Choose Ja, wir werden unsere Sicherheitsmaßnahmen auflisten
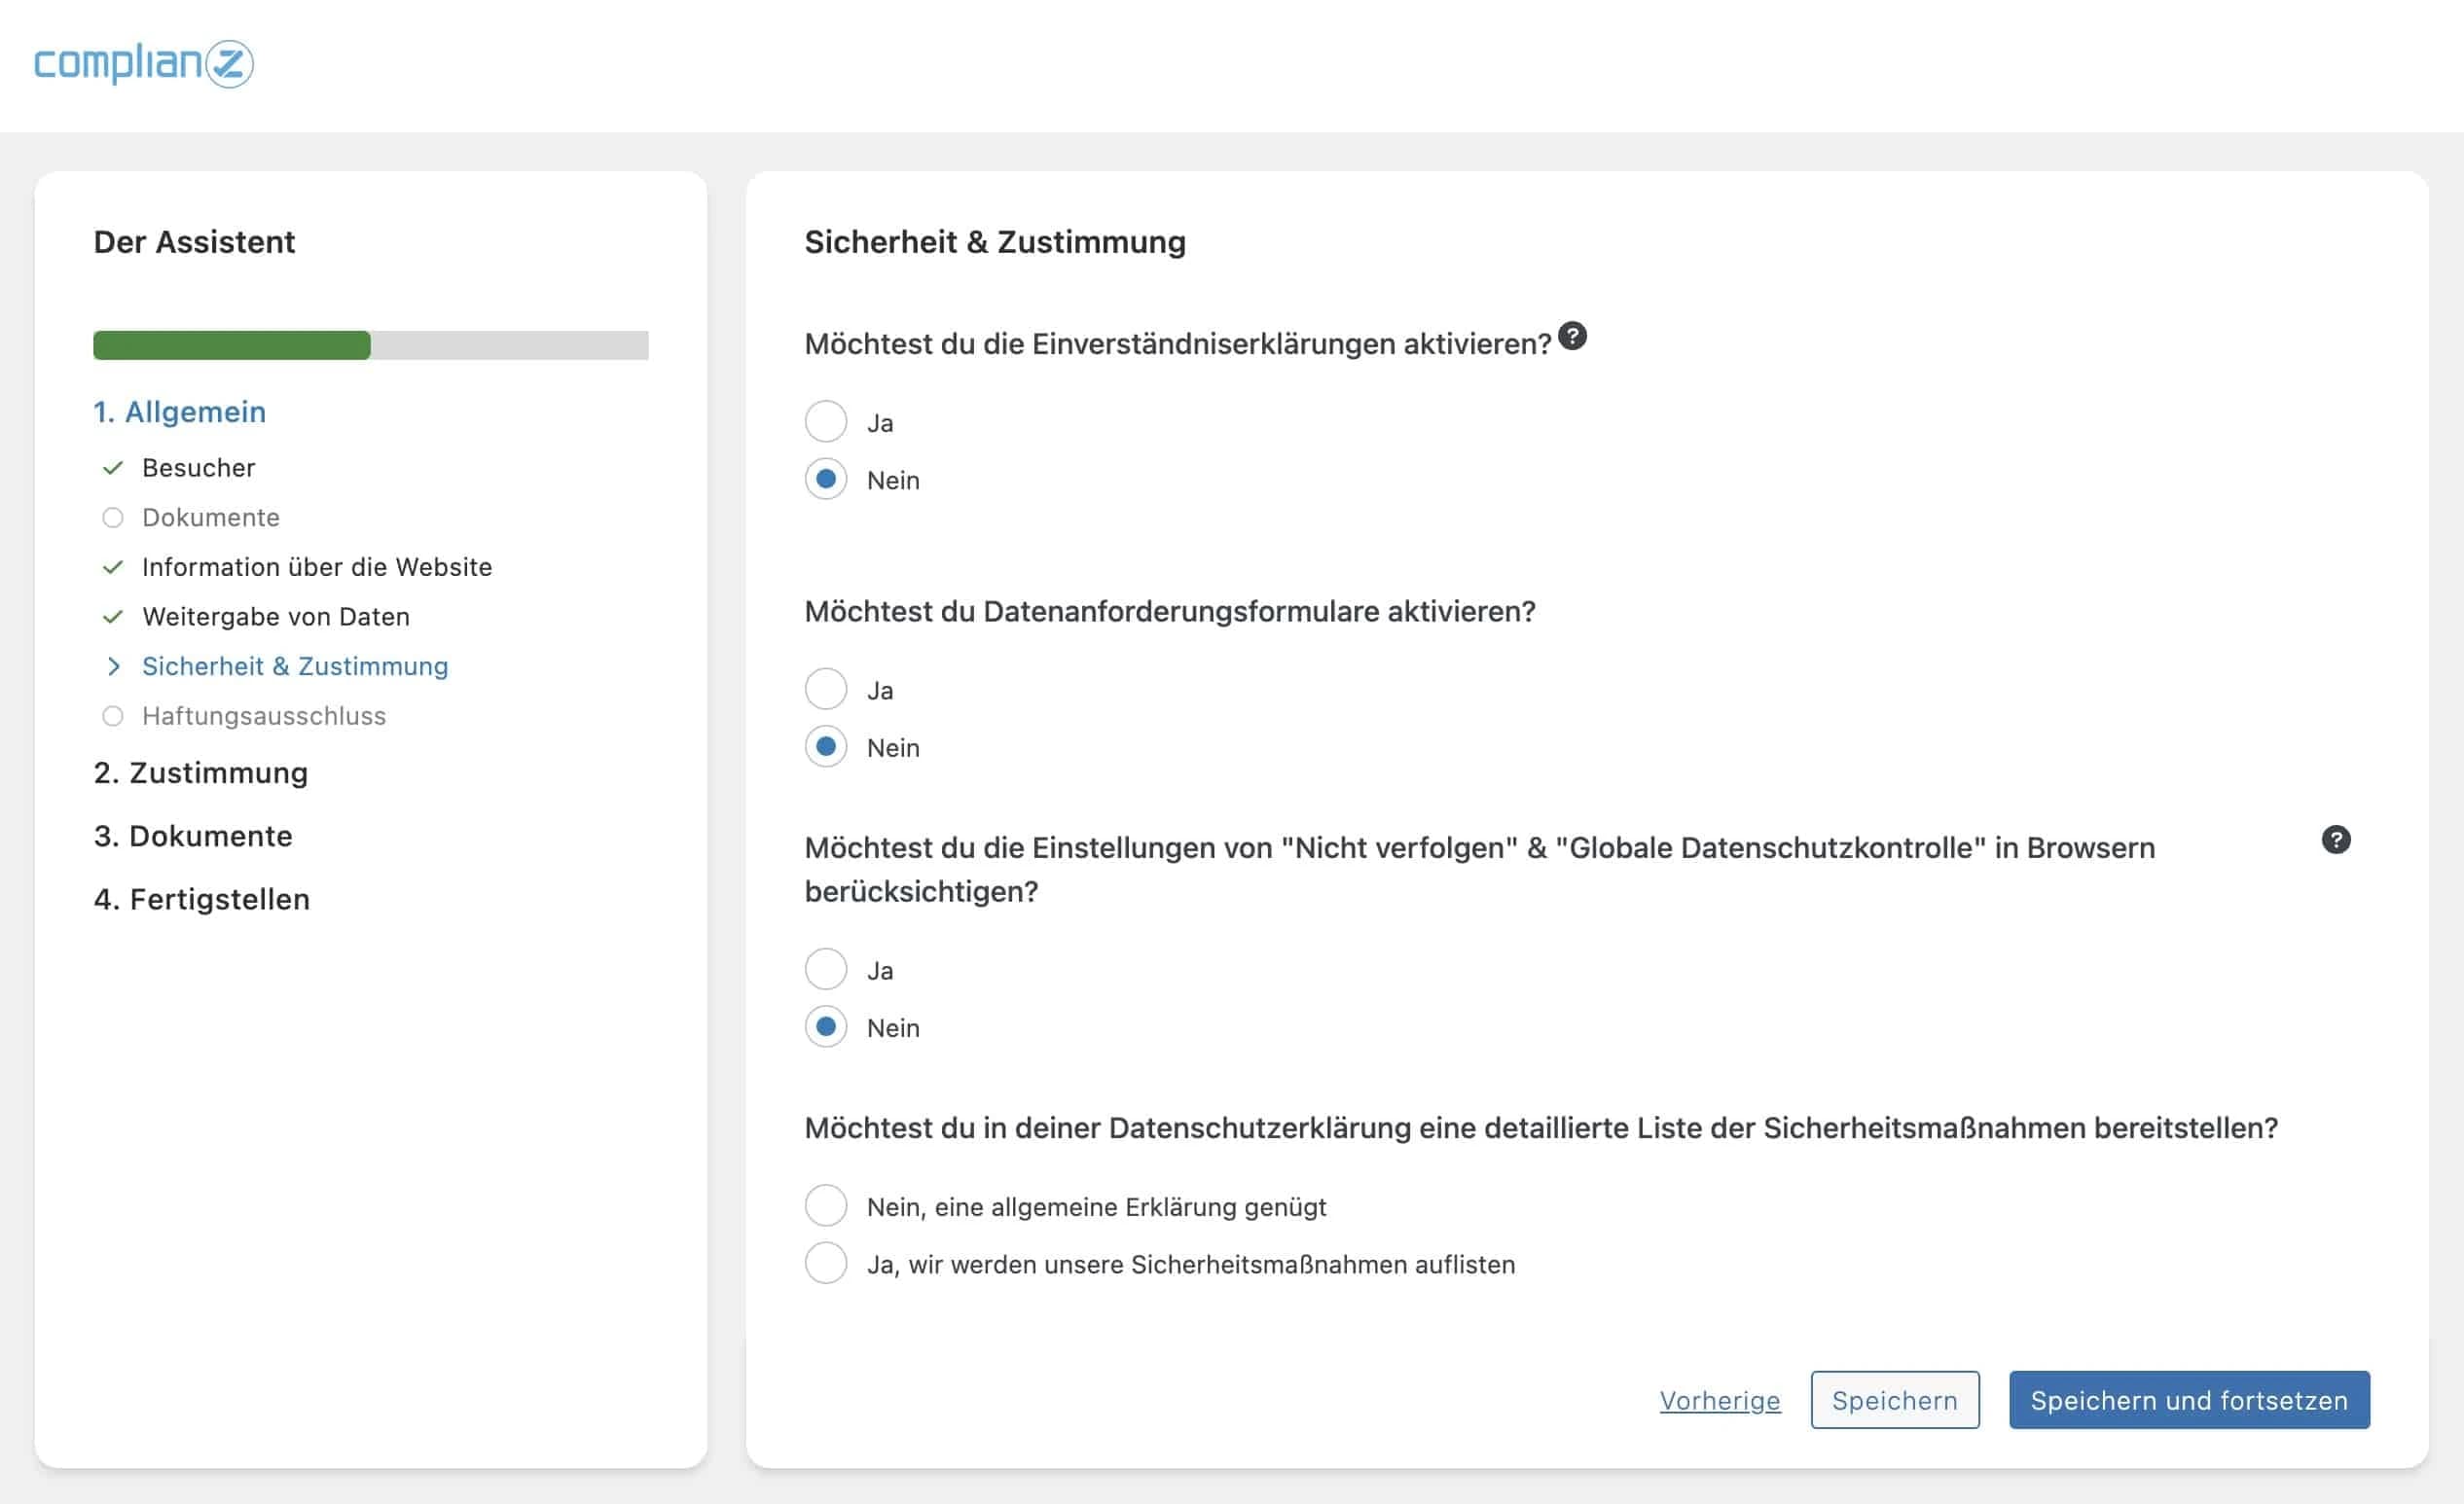 826,1263
